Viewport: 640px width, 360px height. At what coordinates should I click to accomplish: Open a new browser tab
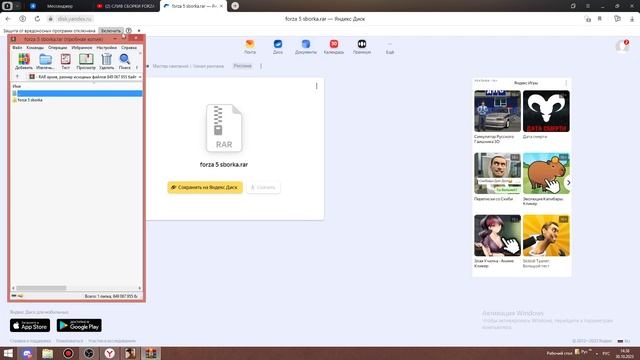(235, 6)
